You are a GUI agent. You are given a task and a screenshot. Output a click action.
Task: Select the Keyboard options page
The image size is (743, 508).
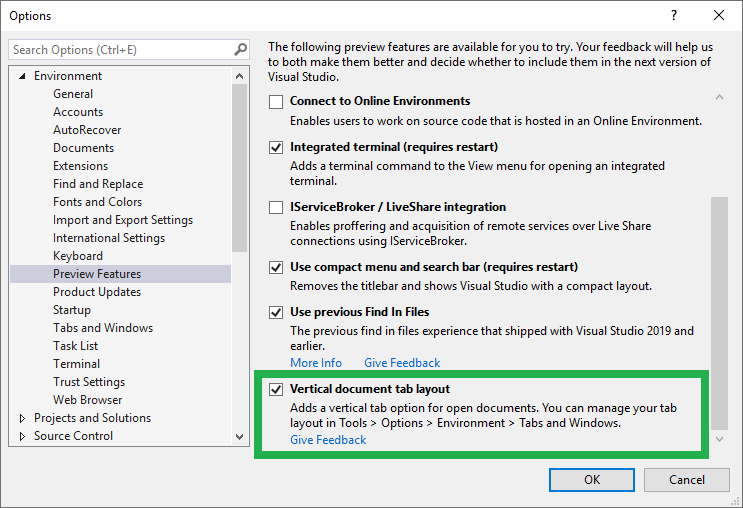tap(77, 256)
